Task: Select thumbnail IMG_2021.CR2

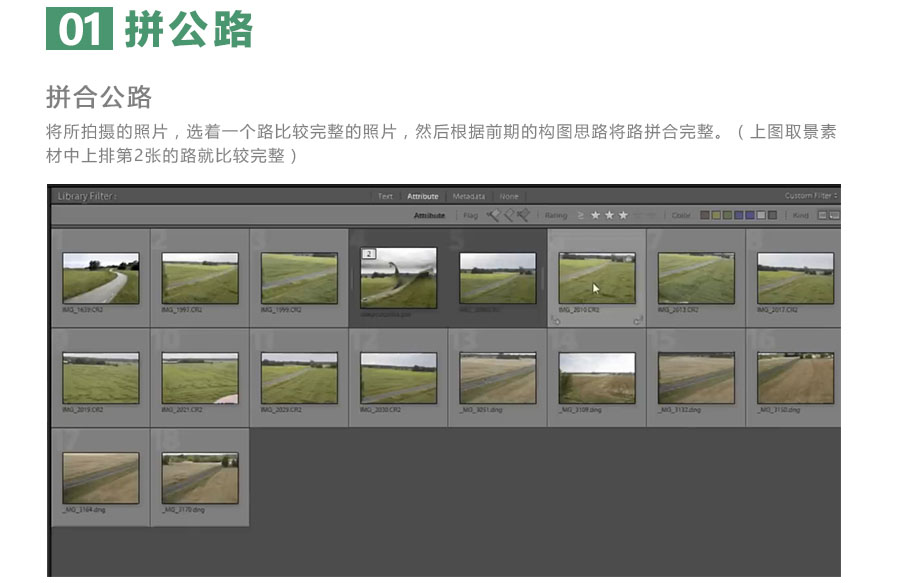Action: coord(200,378)
